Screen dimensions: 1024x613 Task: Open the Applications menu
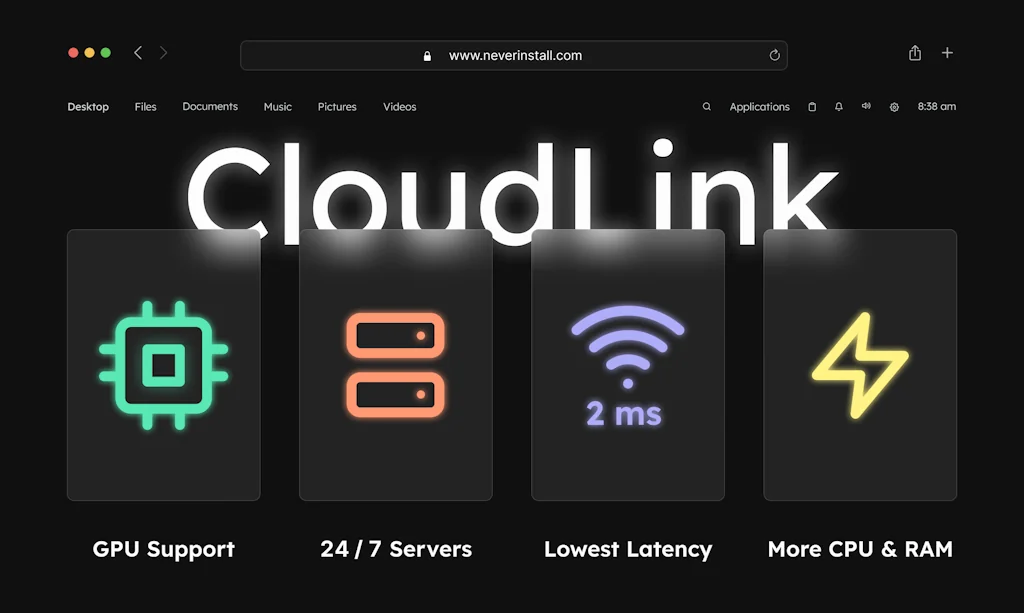pos(759,107)
